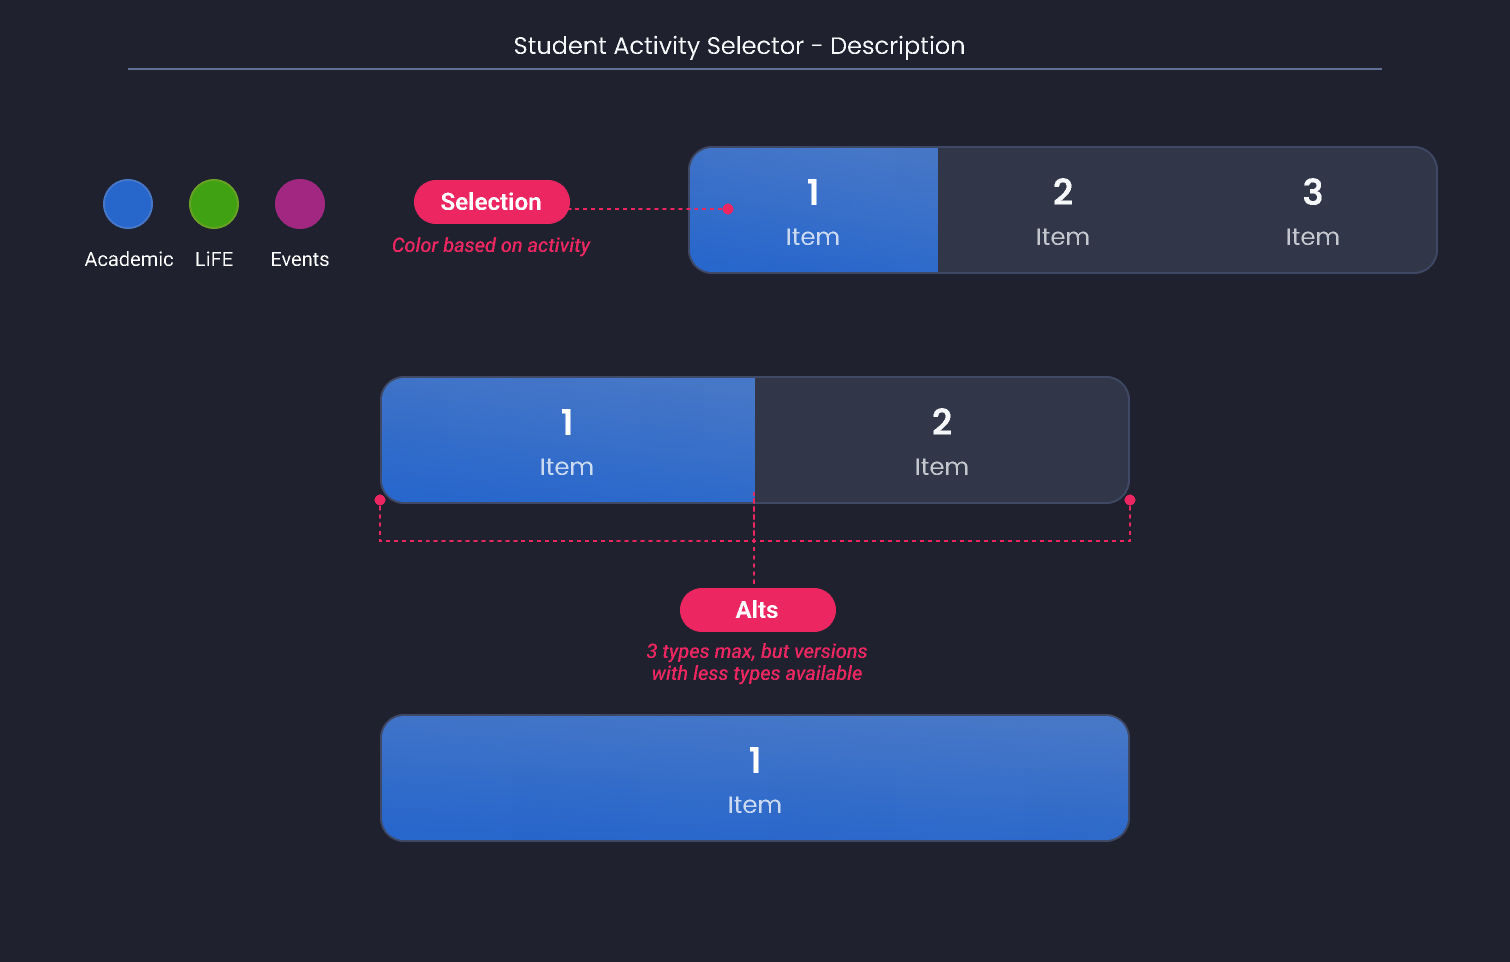Image resolution: width=1510 pixels, height=962 pixels.
Task: Select Item 3 in the three-item selector
Action: pyautogui.click(x=1312, y=210)
